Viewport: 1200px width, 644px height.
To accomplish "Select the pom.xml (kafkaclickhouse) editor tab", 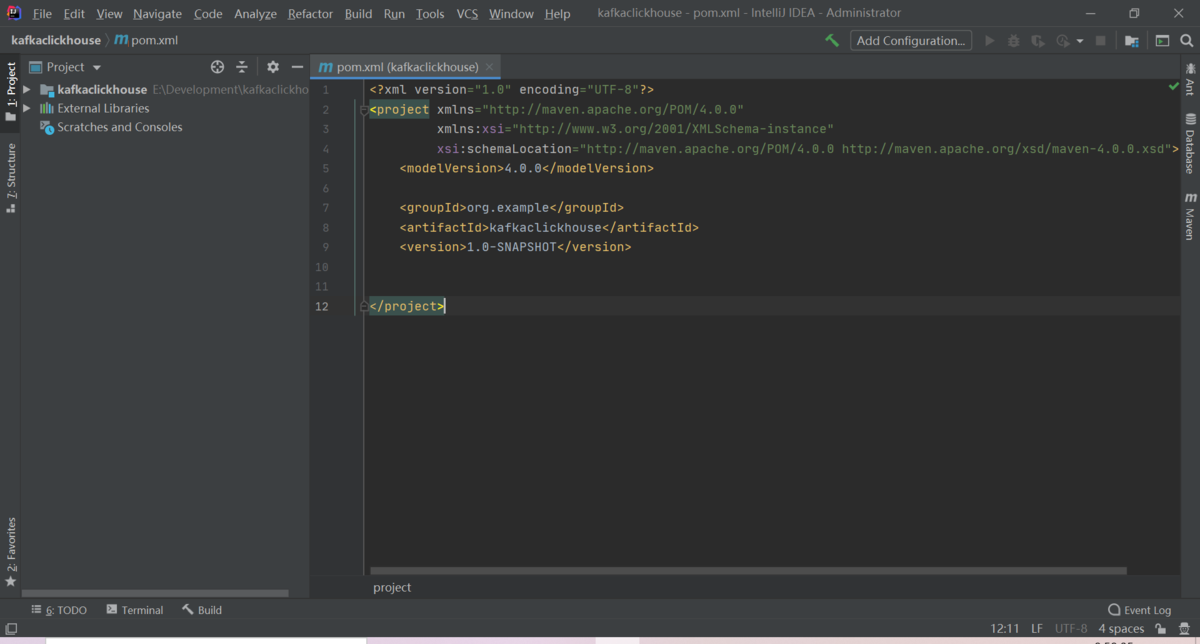I will pos(407,67).
